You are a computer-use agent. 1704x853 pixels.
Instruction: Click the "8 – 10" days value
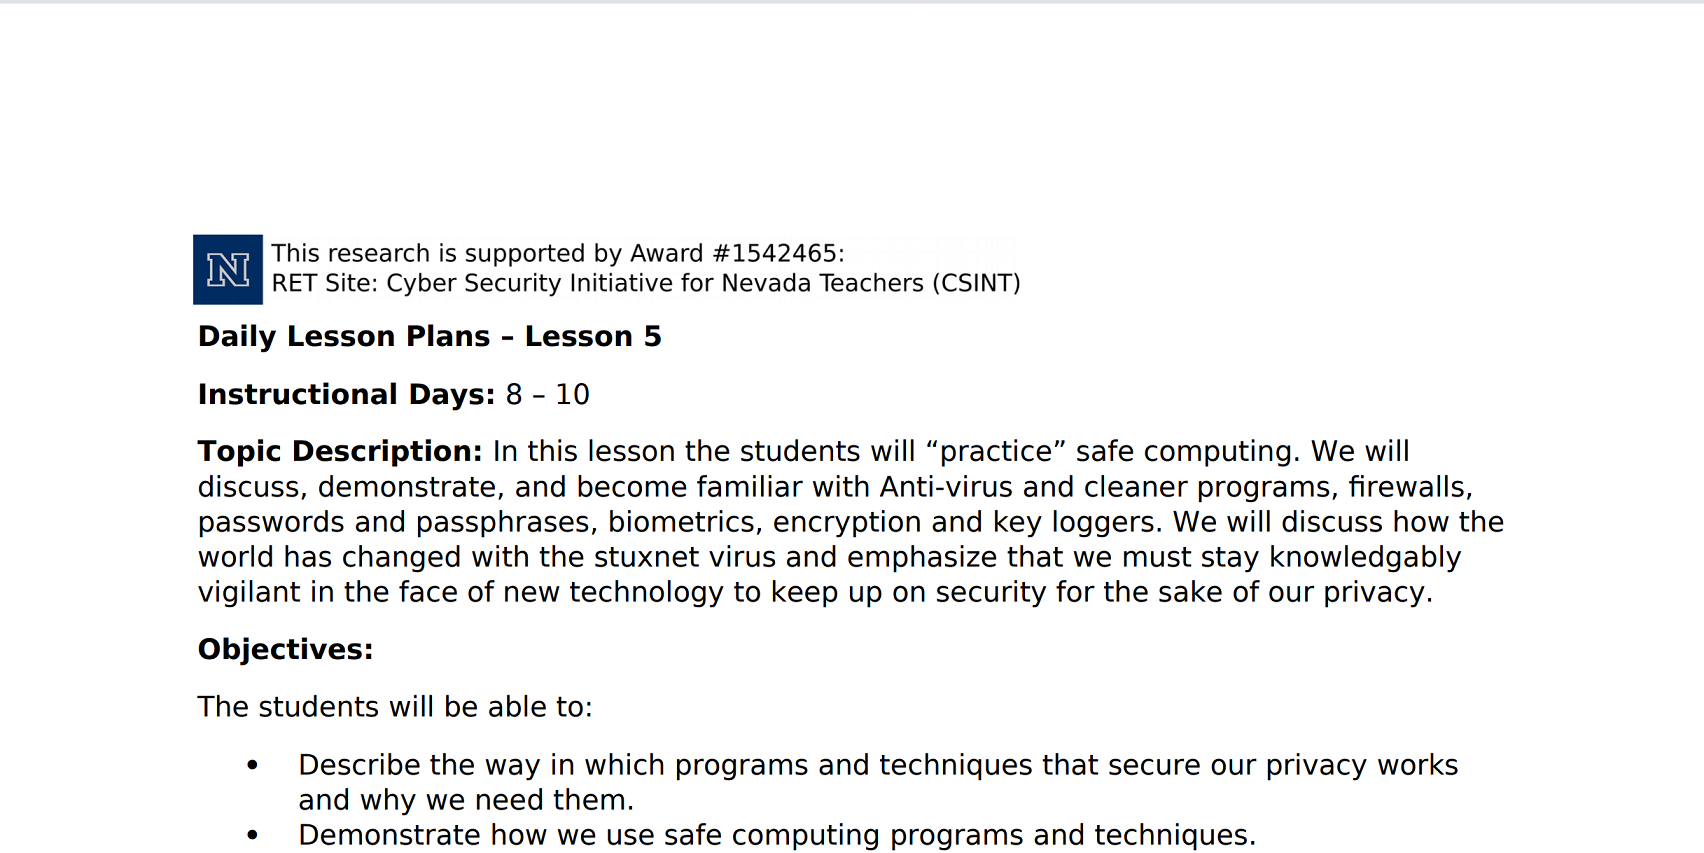click(x=547, y=395)
